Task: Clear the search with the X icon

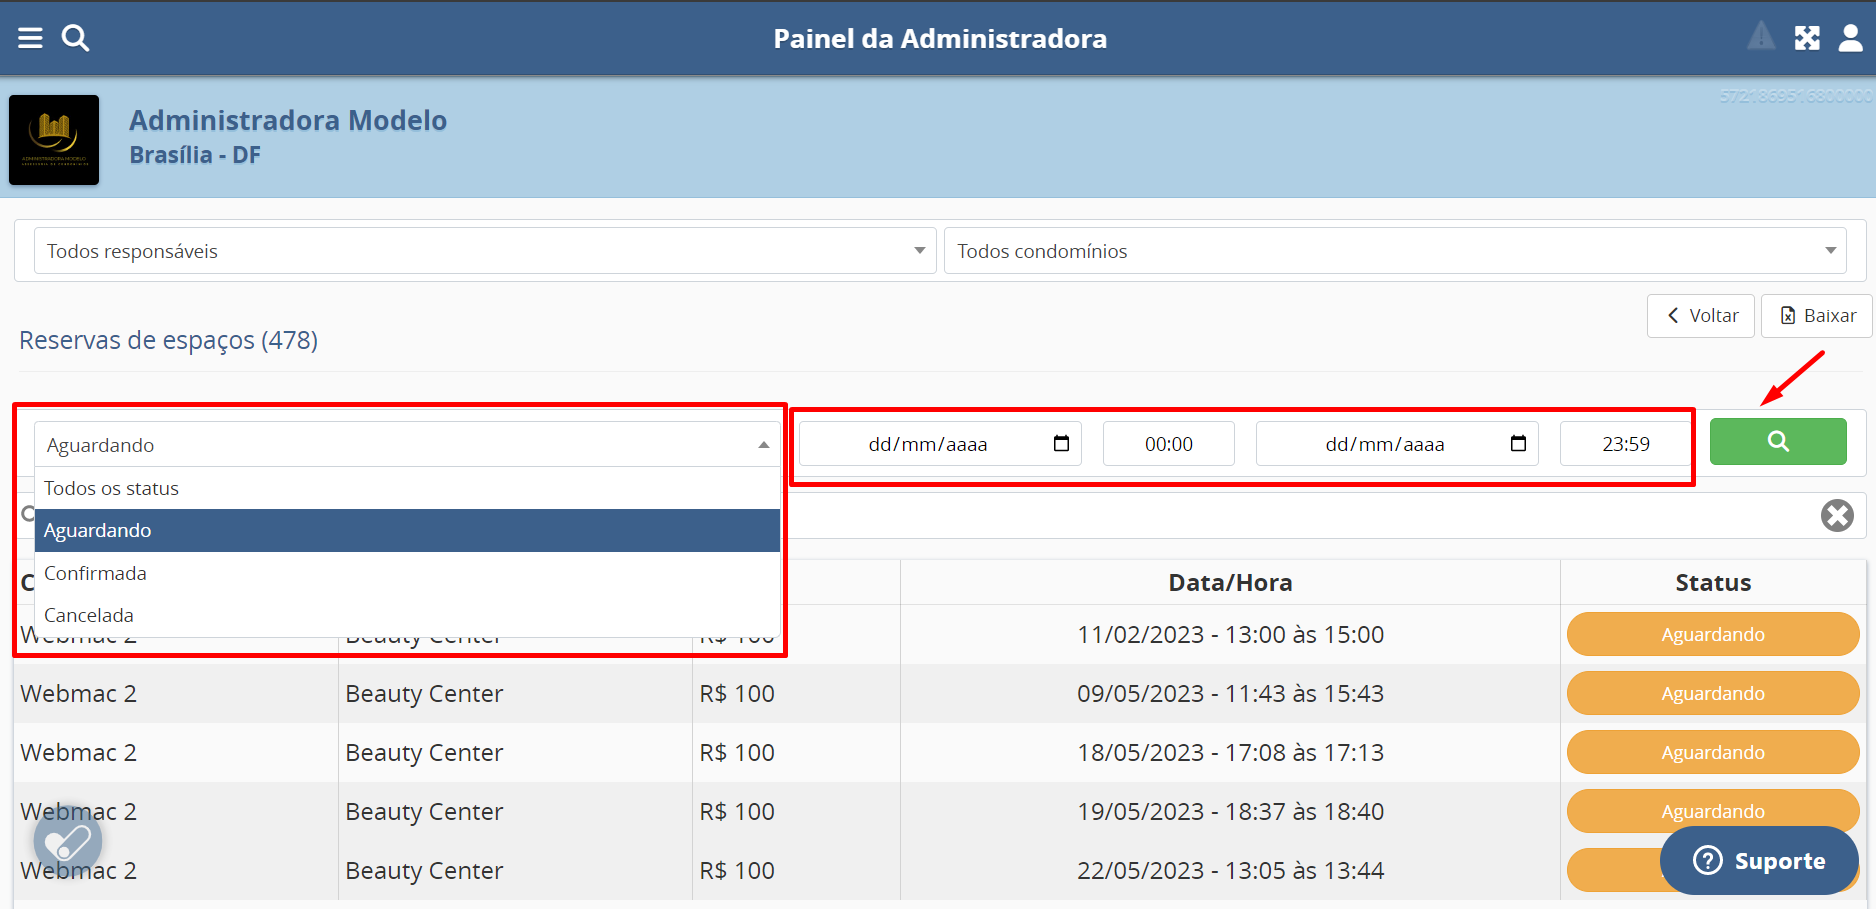Action: (1836, 516)
